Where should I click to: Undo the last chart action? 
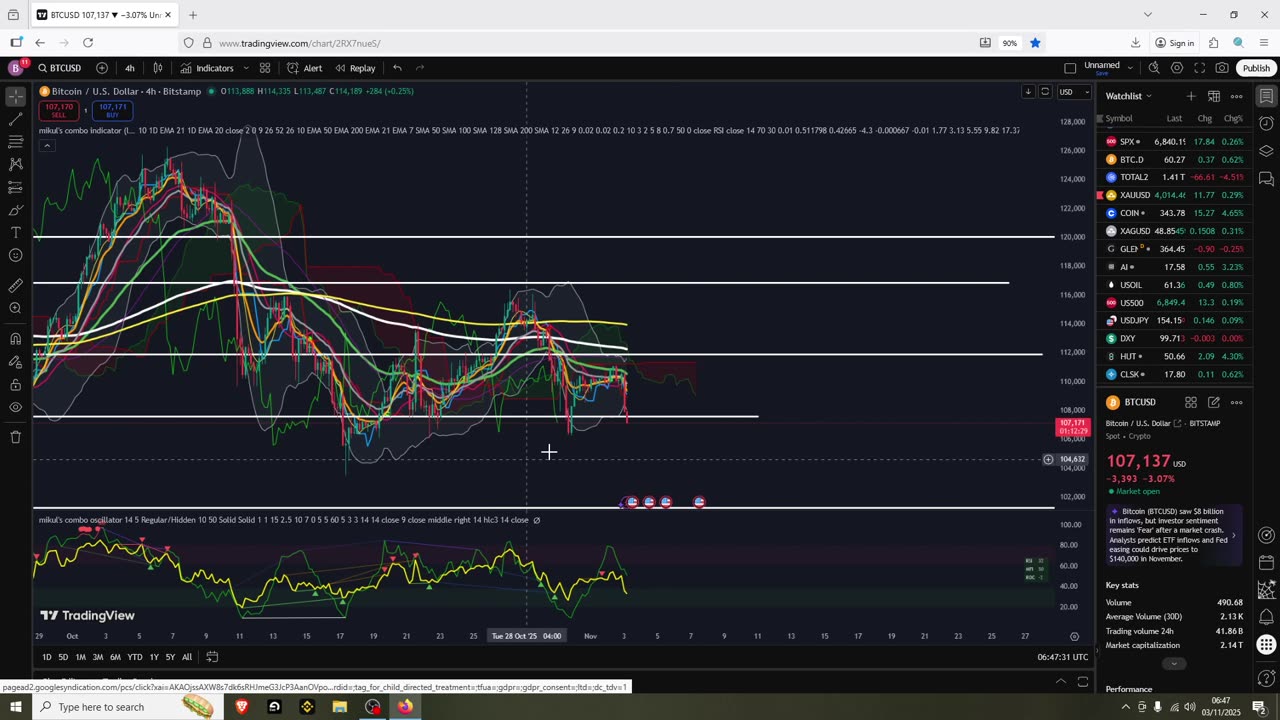tap(397, 68)
